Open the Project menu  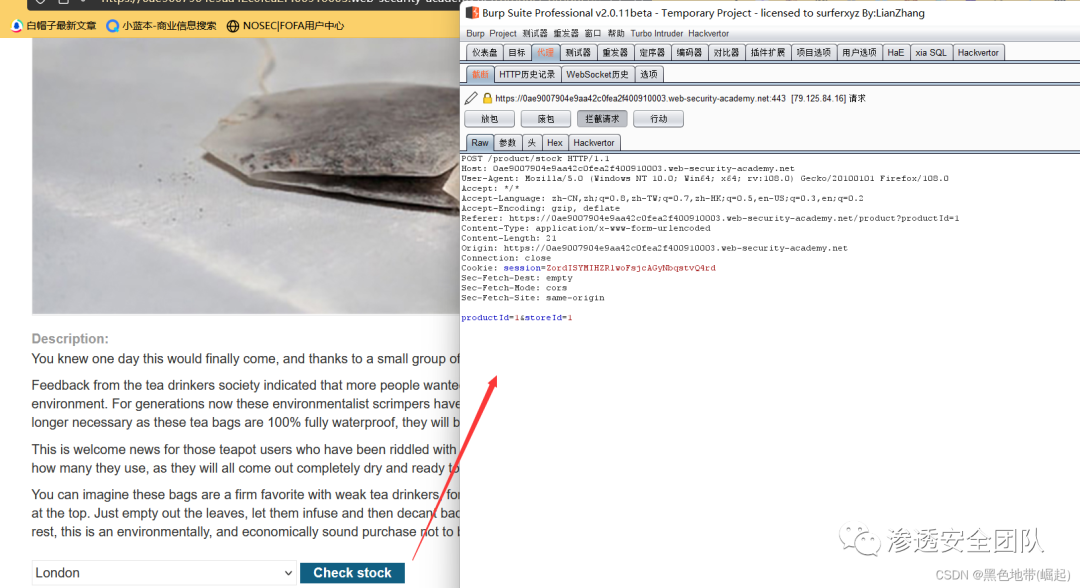(503, 33)
